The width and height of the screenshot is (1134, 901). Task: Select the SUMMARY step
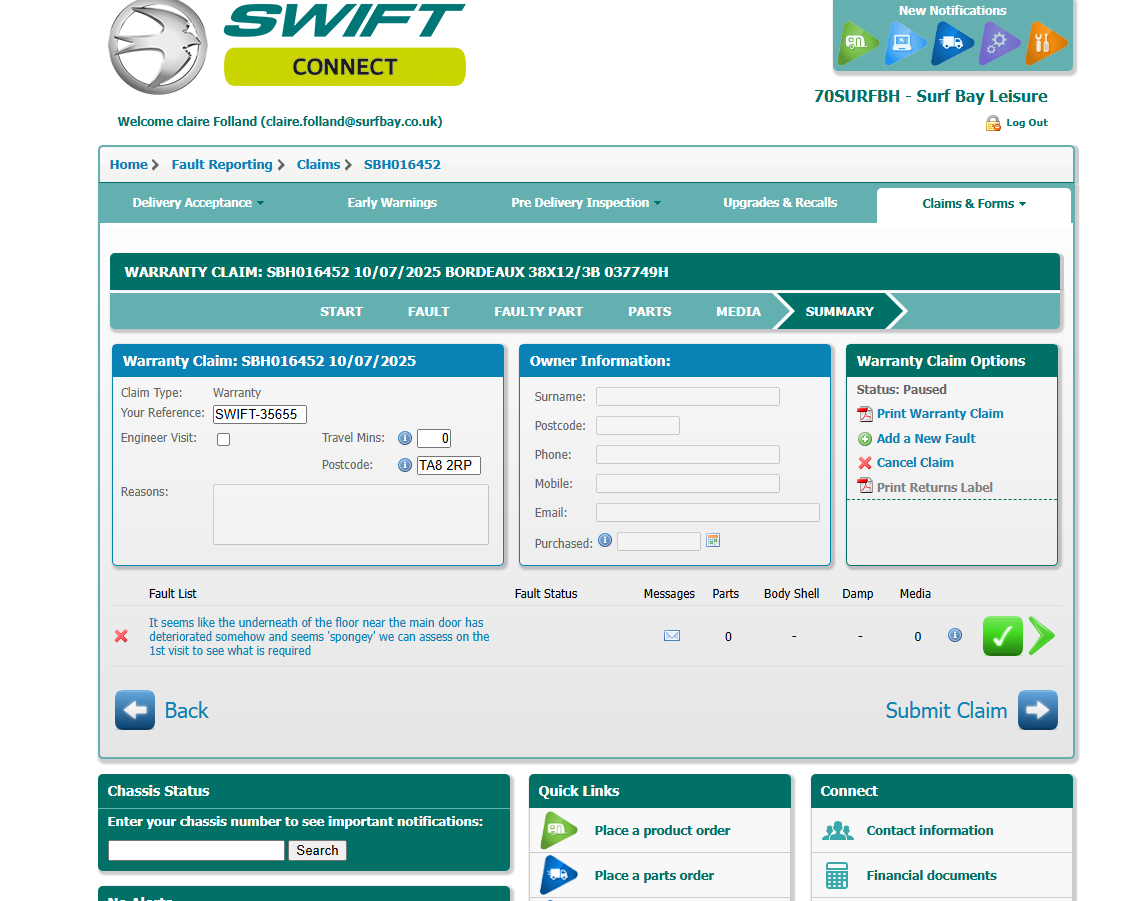[x=839, y=312]
